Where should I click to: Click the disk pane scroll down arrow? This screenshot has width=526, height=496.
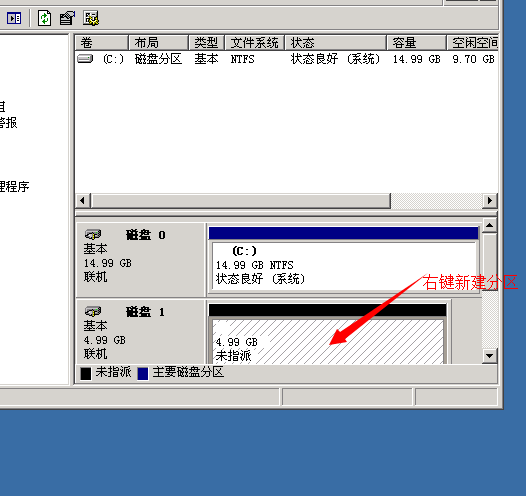click(489, 356)
